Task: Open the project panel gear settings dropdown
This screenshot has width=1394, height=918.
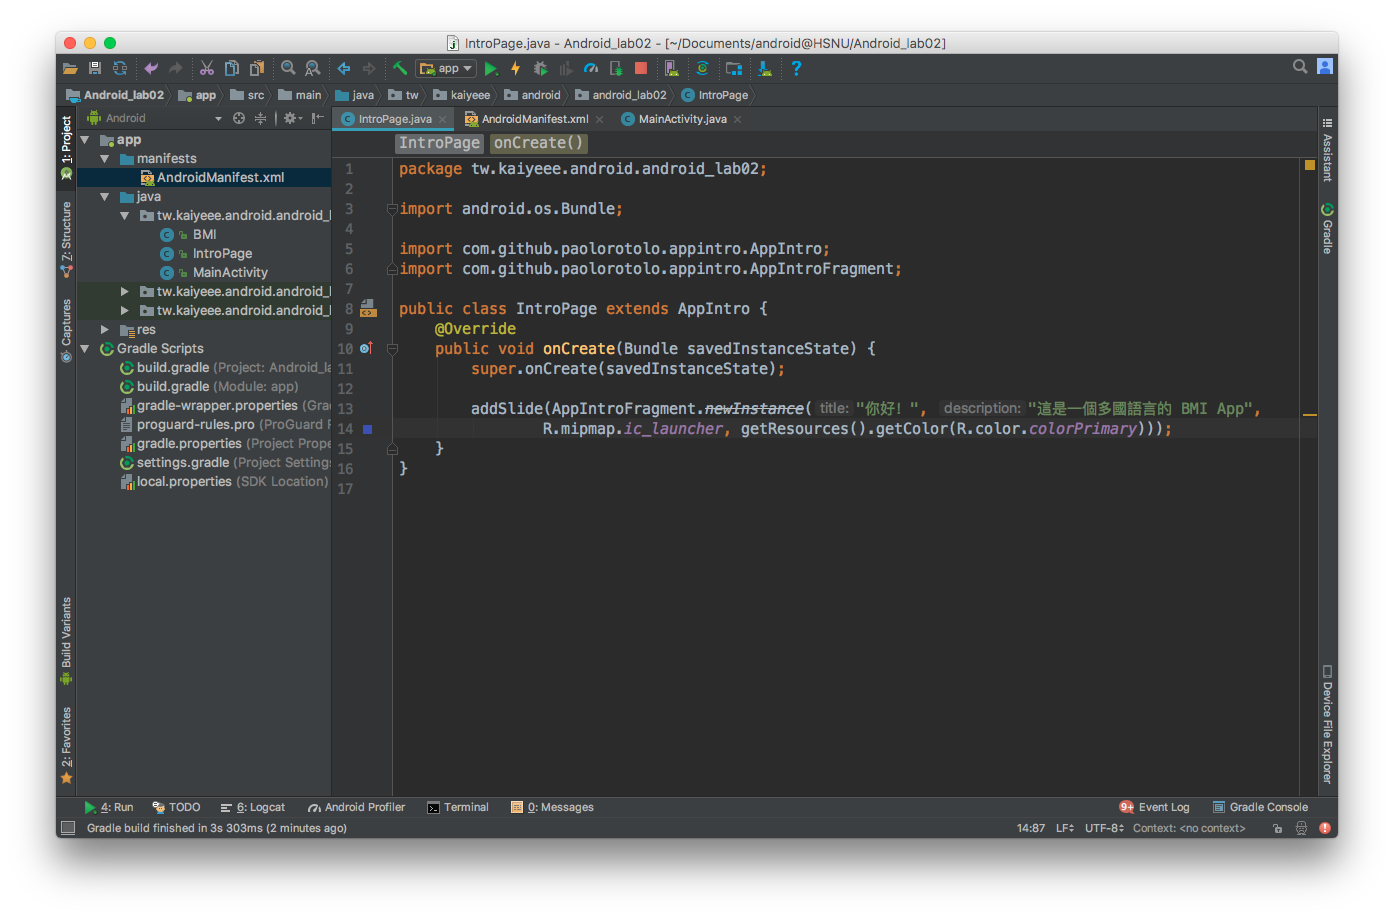Action: pos(292,118)
